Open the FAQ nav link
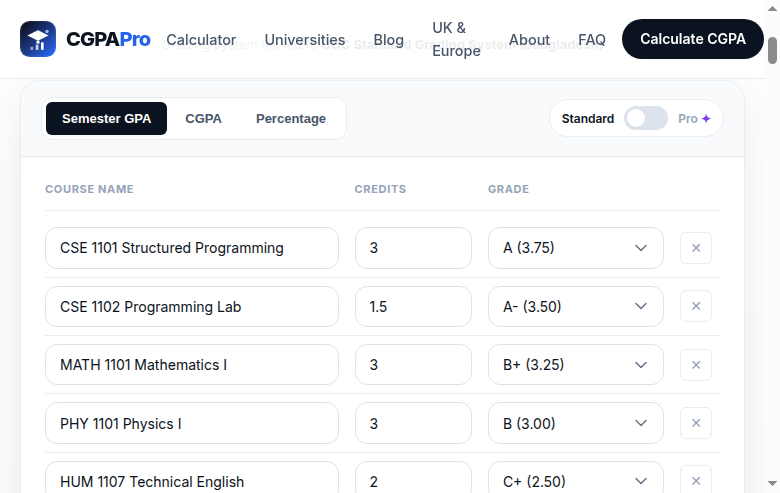The image size is (780, 493). coord(592,40)
